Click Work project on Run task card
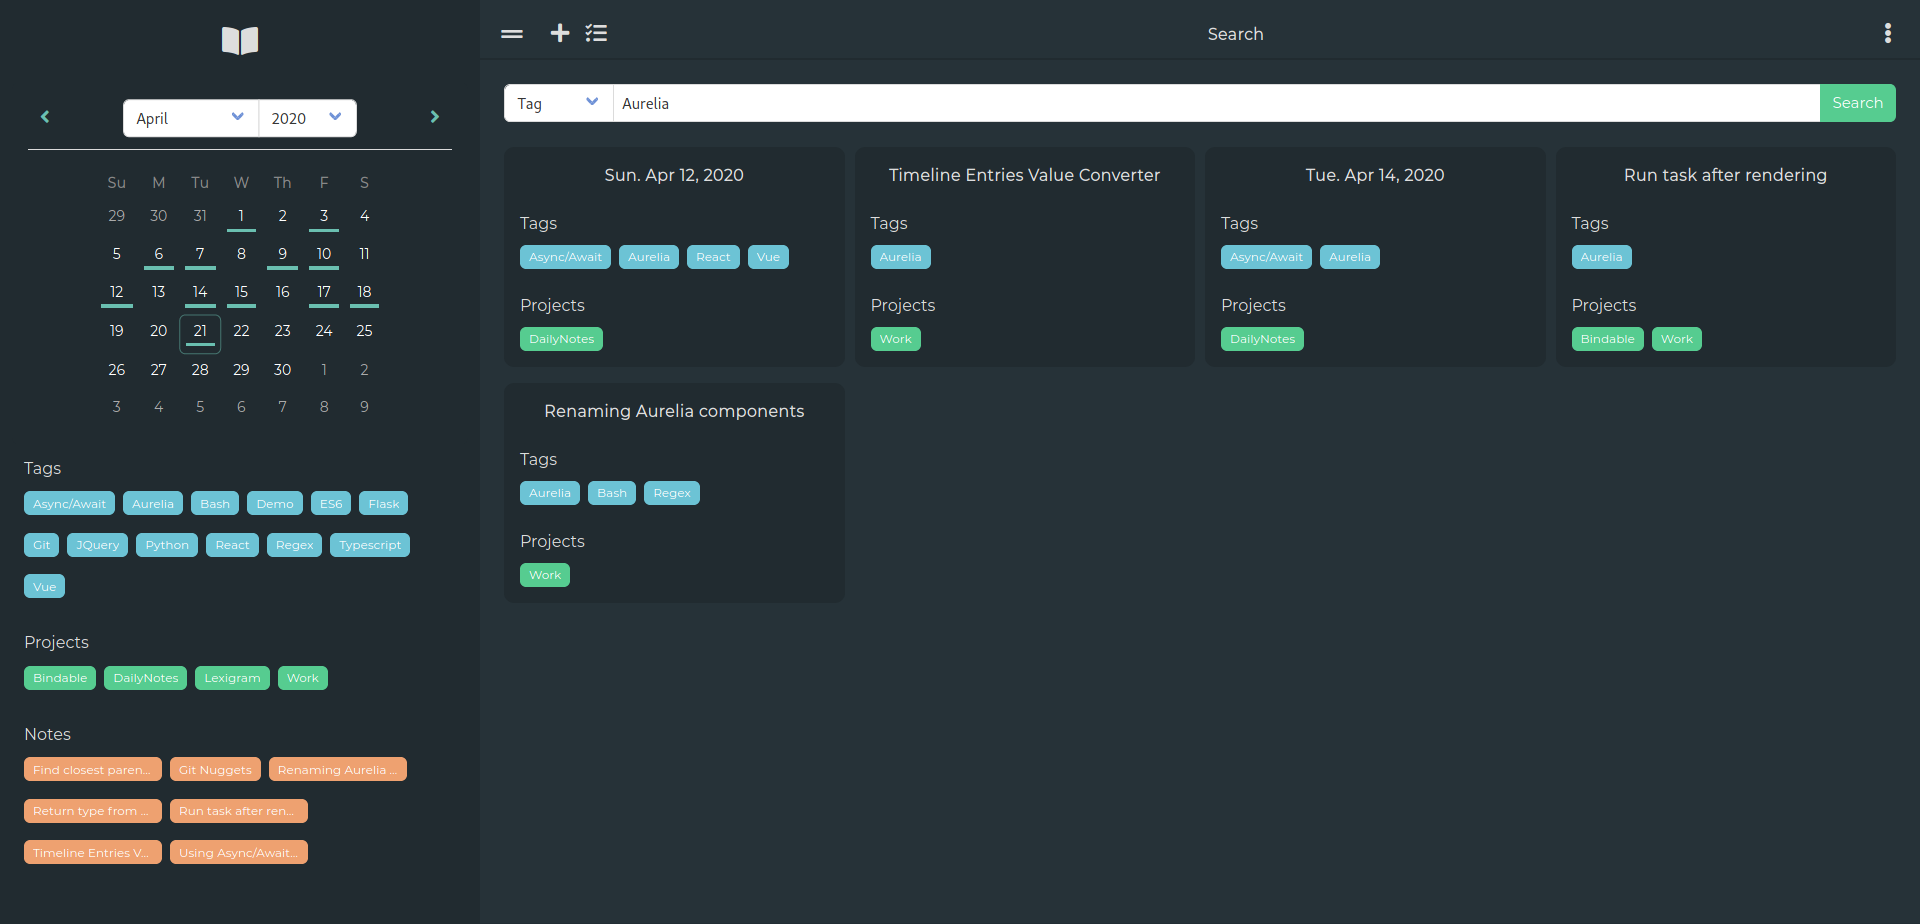Image resolution: width=1920 pixels, height=924 pixels. tap(1677, 339)
